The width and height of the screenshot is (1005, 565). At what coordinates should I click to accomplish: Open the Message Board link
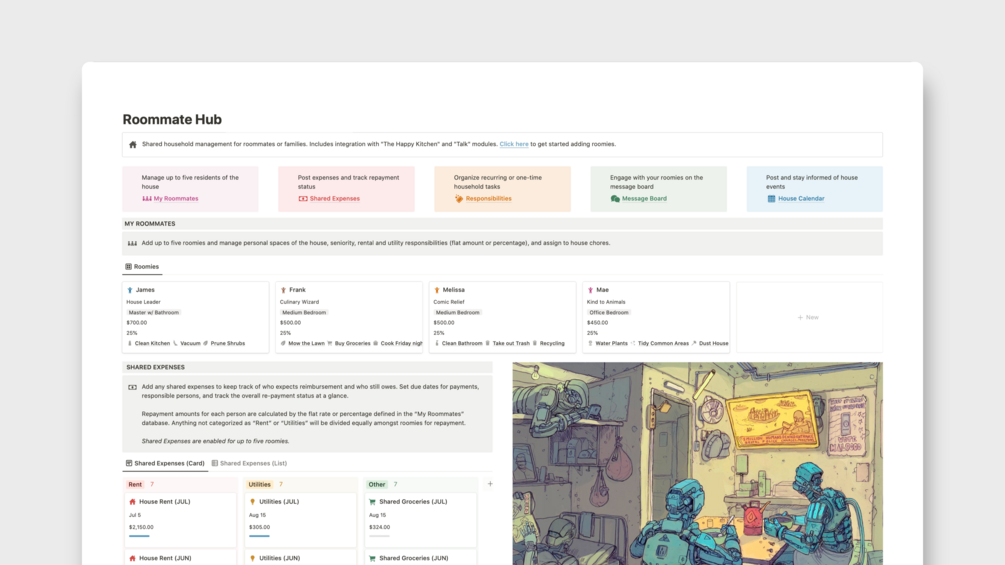[644, 199]
